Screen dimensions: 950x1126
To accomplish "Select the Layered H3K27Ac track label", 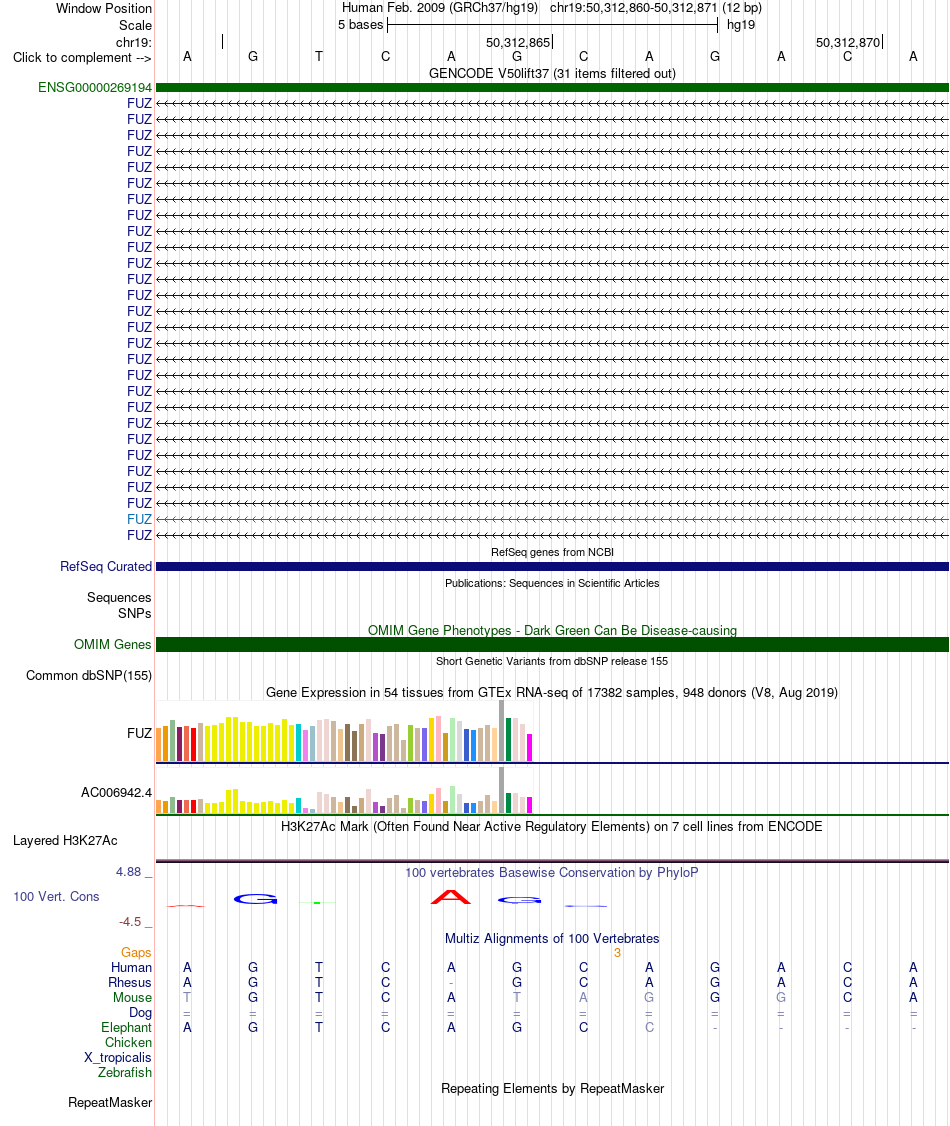I will pyautogui.click(x=65, y=840).
